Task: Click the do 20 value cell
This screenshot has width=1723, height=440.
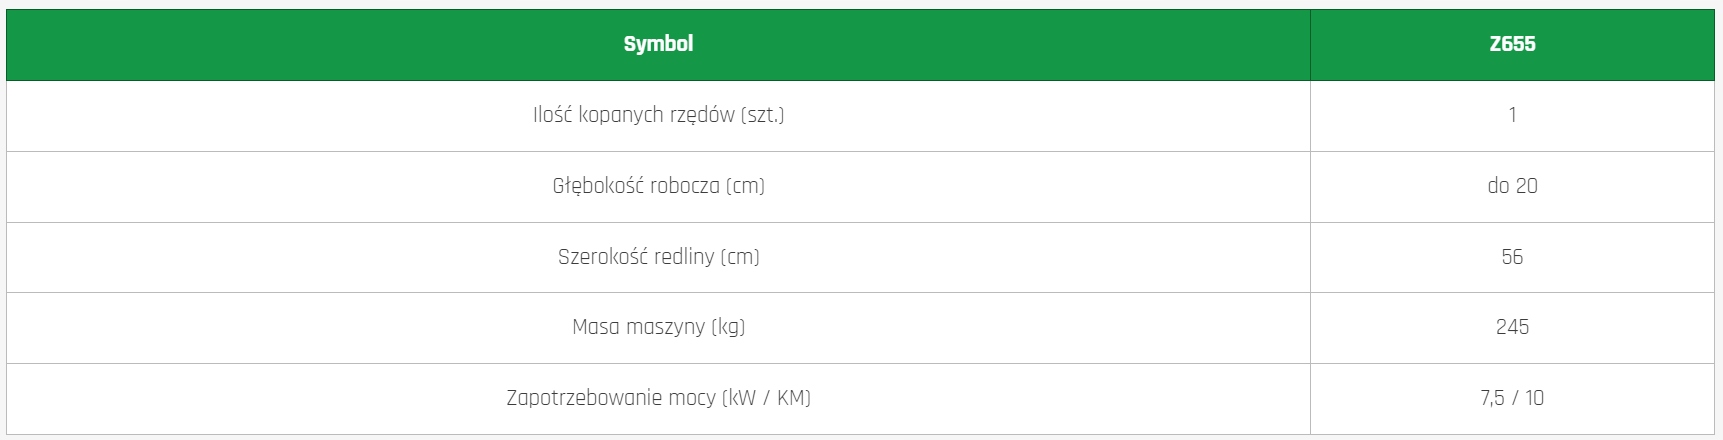Action: pyautogui.click(x=1512, y=186)
